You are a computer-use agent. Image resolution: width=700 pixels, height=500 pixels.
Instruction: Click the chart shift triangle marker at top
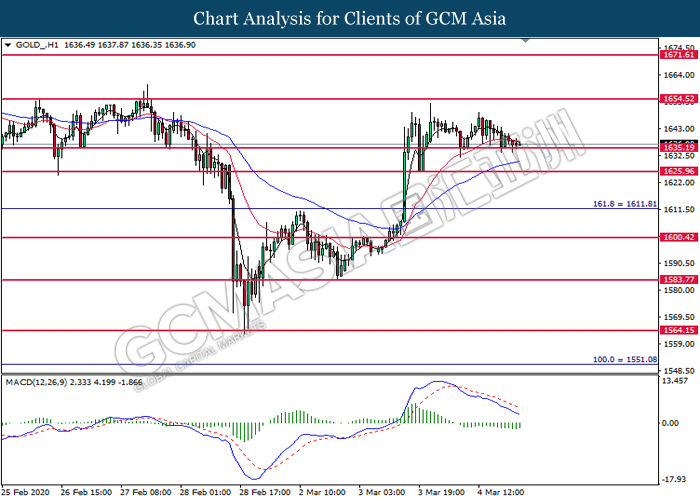[x=525, y=40]
